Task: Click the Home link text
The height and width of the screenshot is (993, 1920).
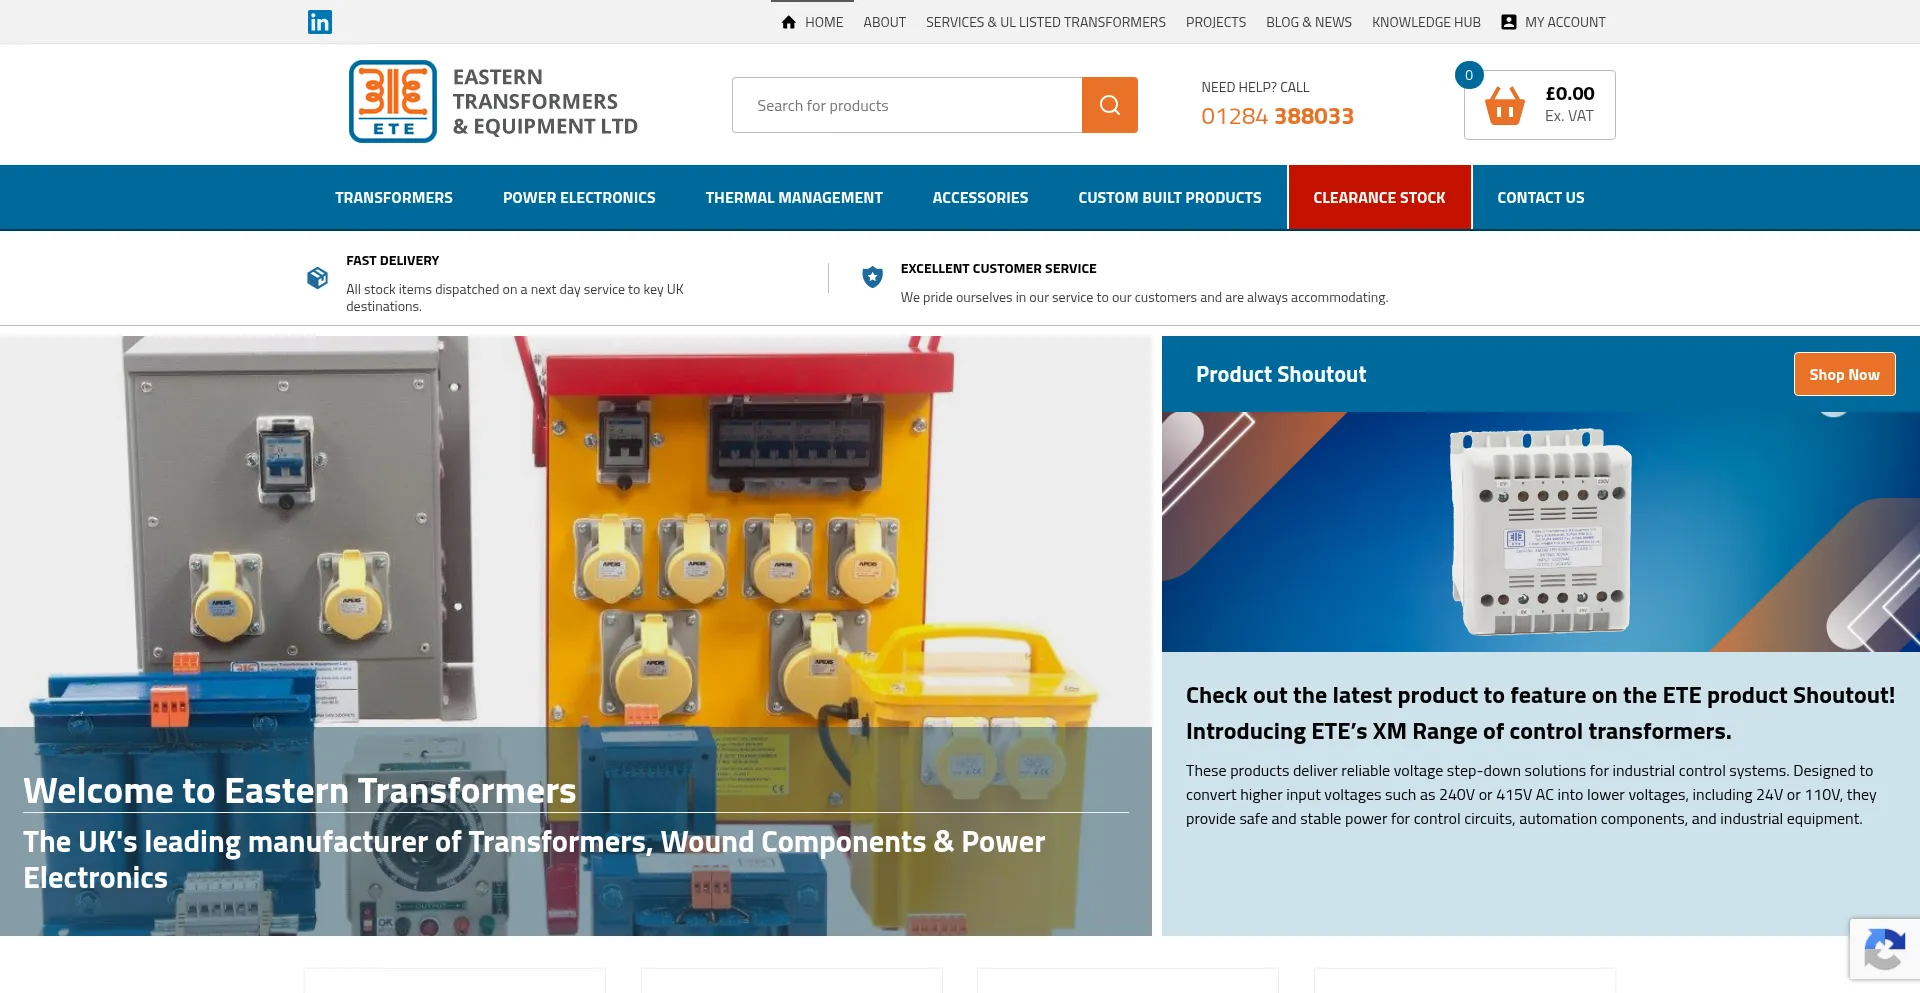Action: coord(824,22)
